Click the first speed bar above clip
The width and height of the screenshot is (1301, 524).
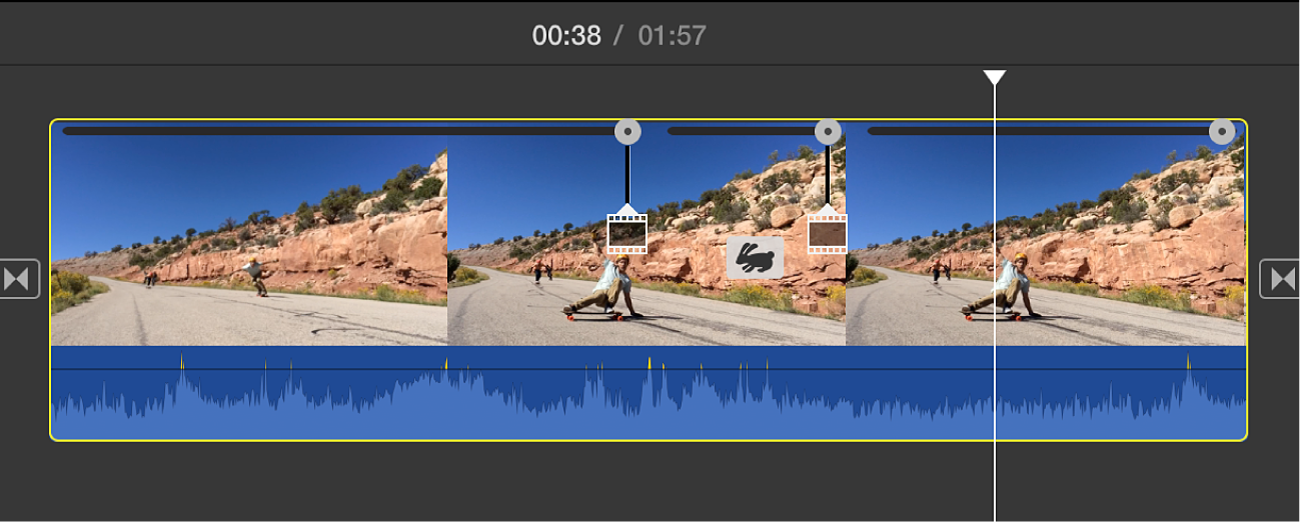(338, 131)
